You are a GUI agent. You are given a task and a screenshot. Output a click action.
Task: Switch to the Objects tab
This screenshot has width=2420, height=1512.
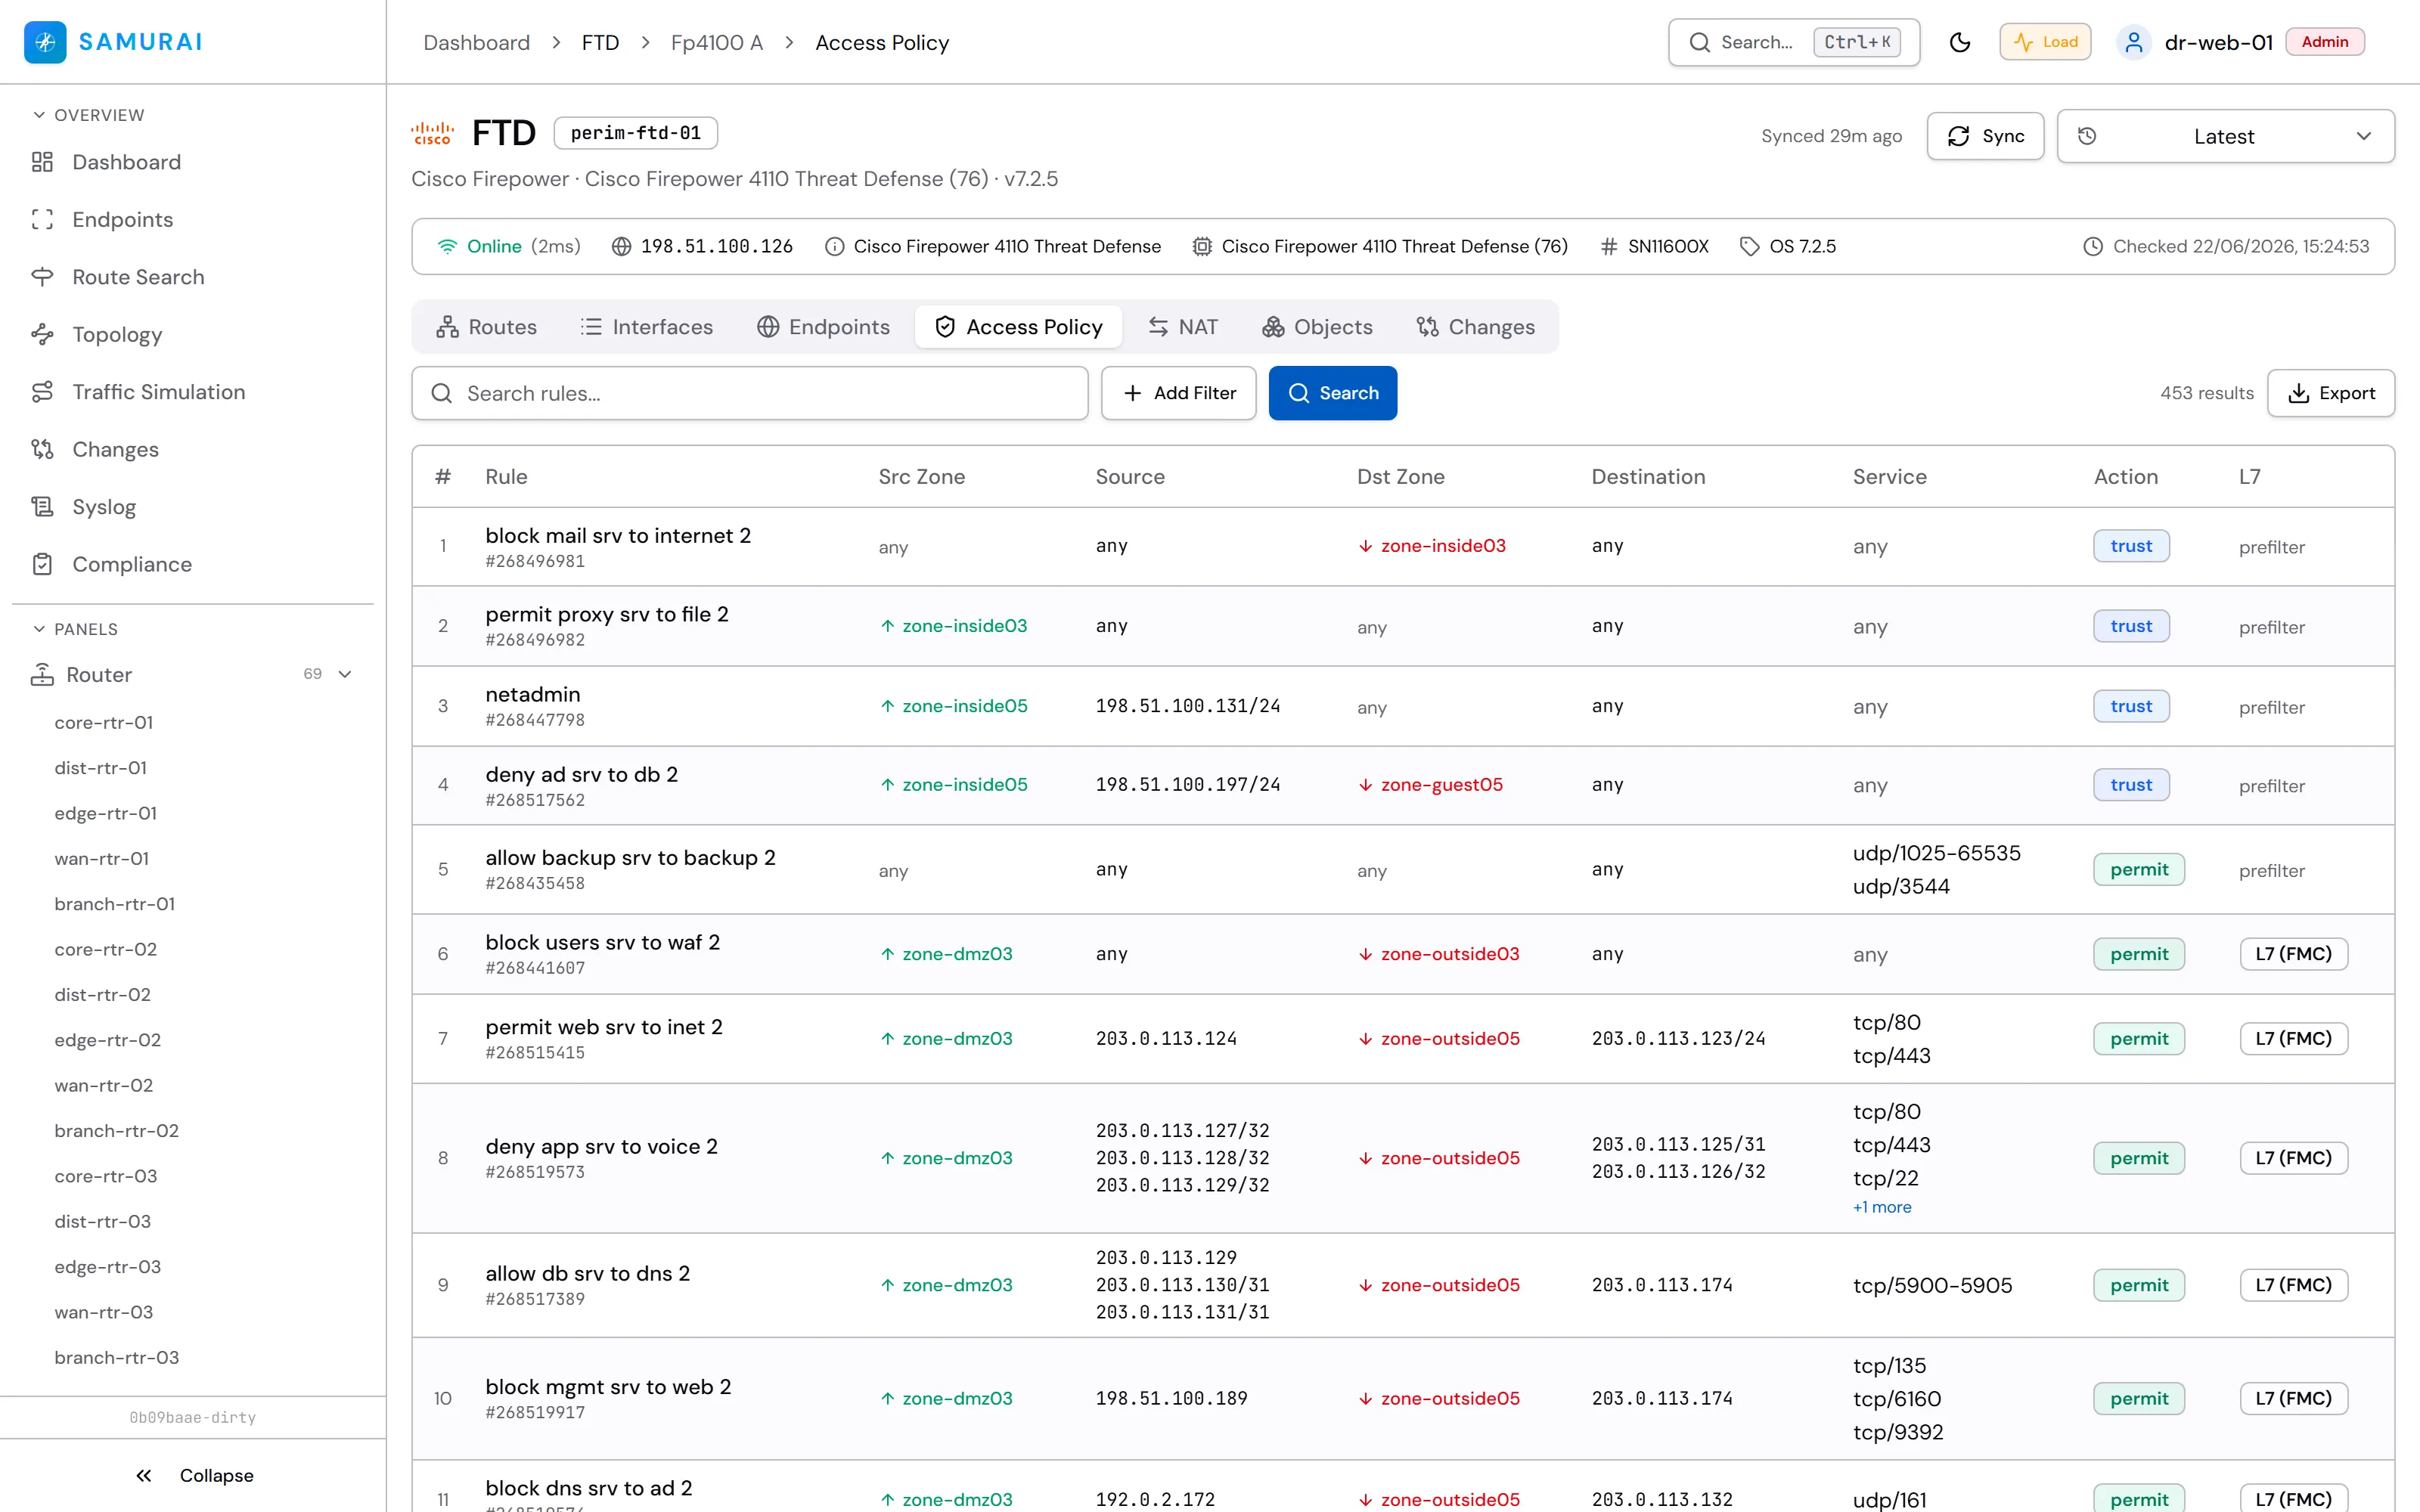1317,327
